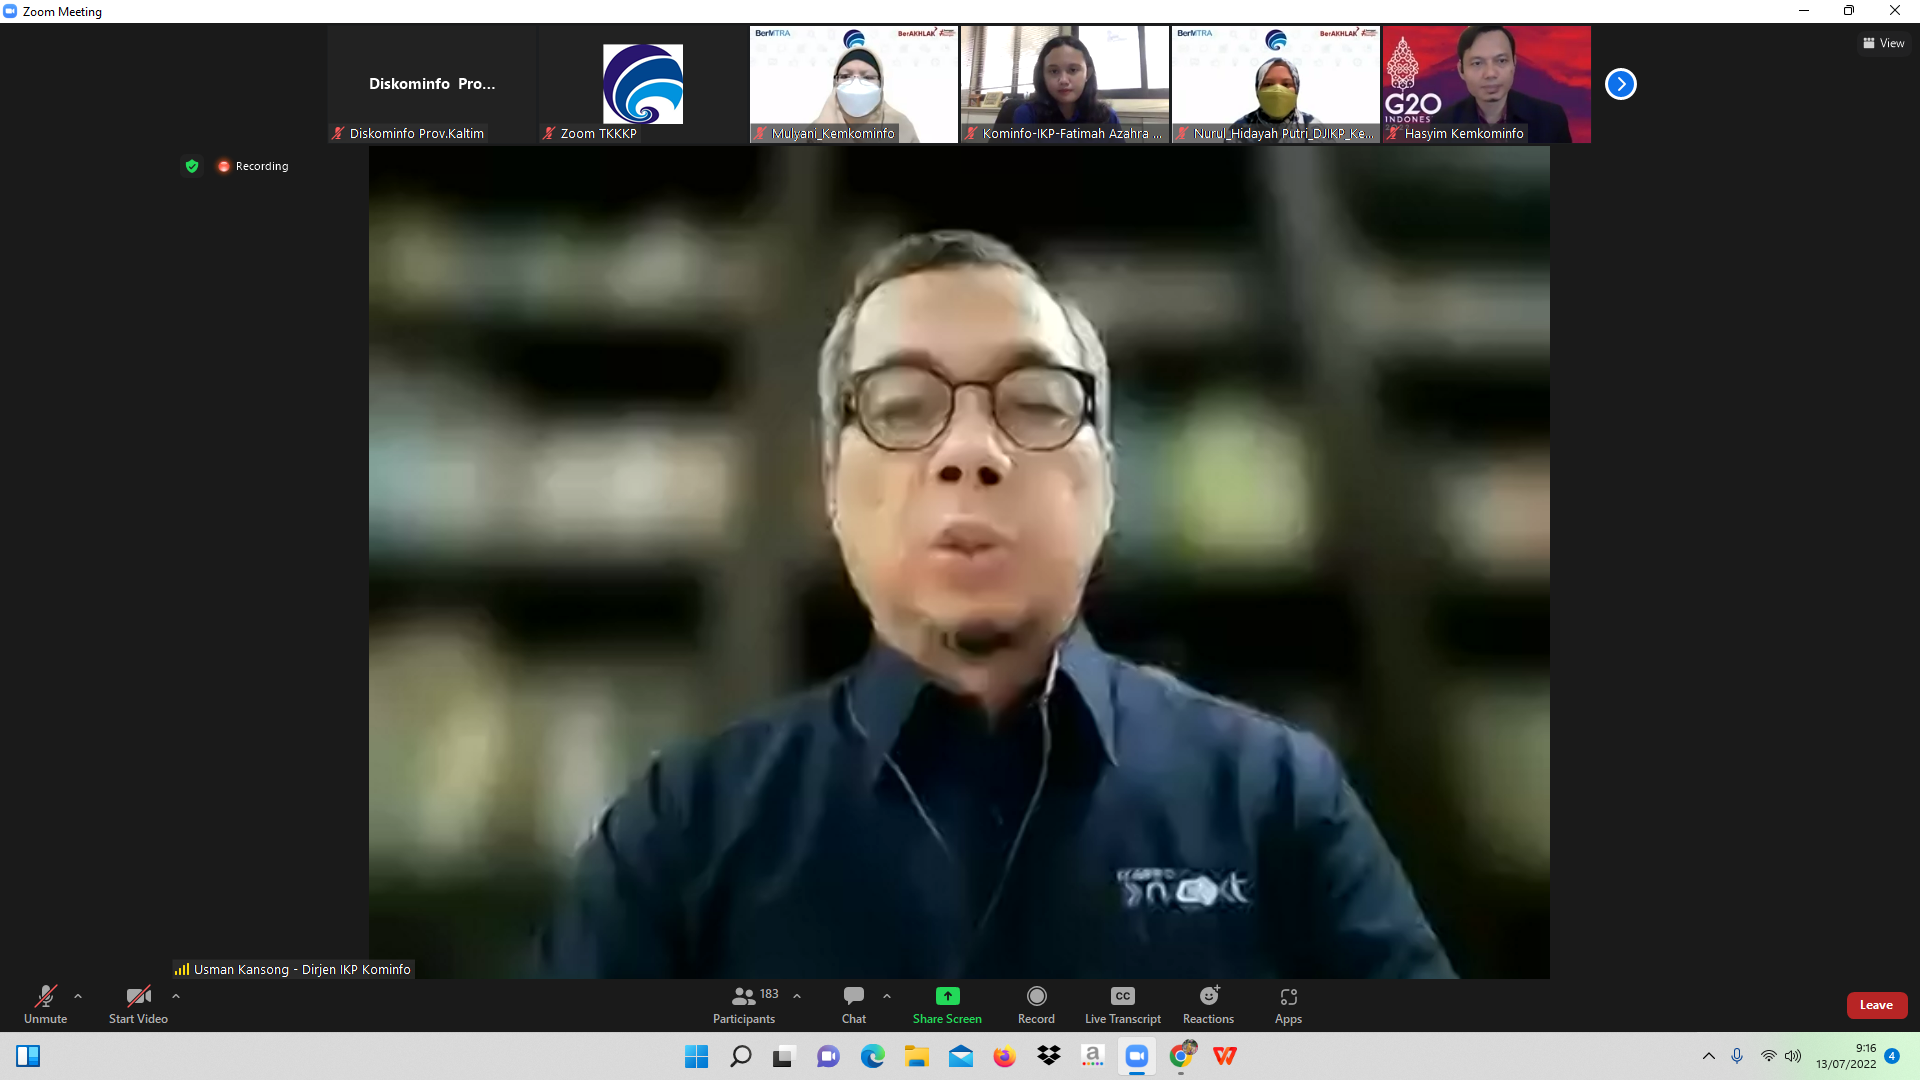Image resolution: width=1920 pixels, height=1080 pixels.
Task: Open Windows Start menu on taskbar
Action: (696, 1056)
